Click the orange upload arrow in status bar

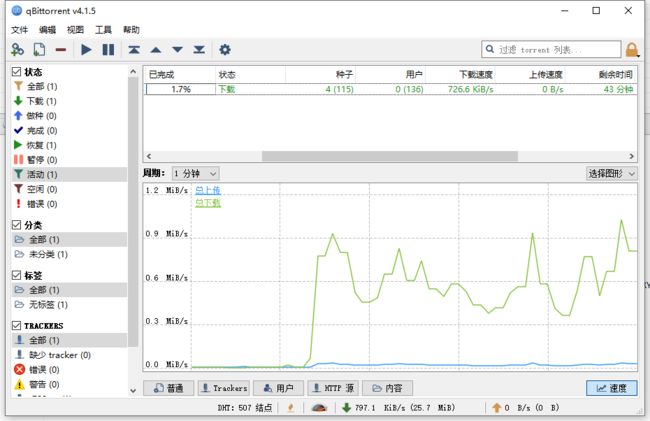[497, 408]
